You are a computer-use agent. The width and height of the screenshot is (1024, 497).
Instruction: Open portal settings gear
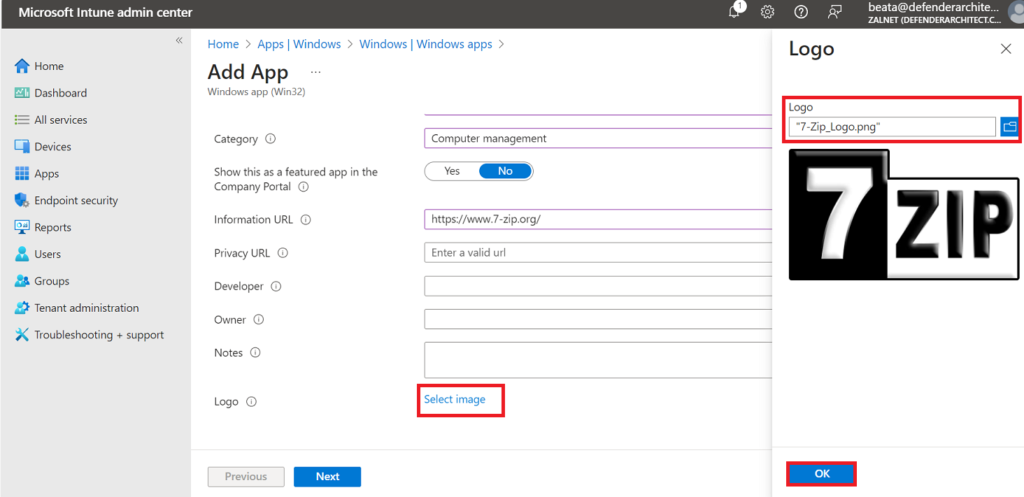click(x=768, y=12)
